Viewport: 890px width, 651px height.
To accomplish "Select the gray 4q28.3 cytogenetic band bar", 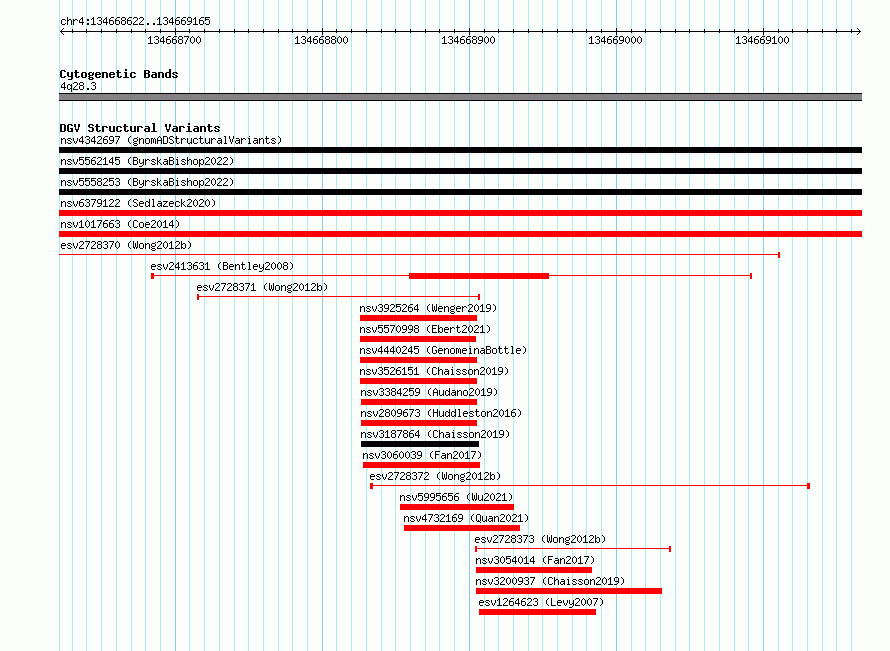I will (460, 97).
